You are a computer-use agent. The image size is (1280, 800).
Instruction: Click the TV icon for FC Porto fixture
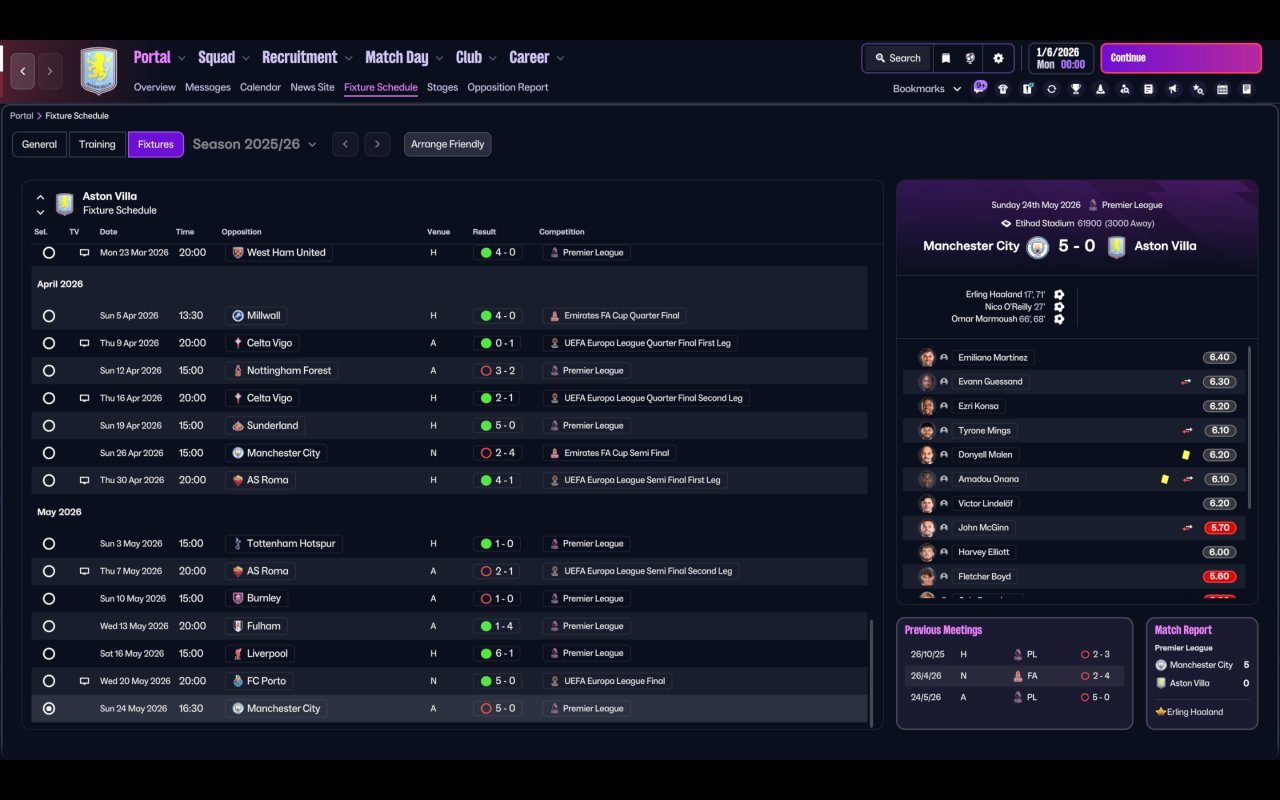tap(85, 681)
